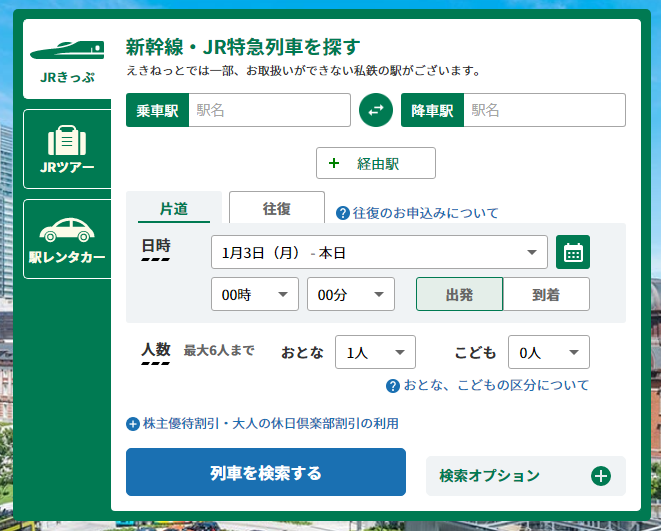Click the 最大6人まで note
The width and height of the screenshot is (661, 531).
point(219,350)
